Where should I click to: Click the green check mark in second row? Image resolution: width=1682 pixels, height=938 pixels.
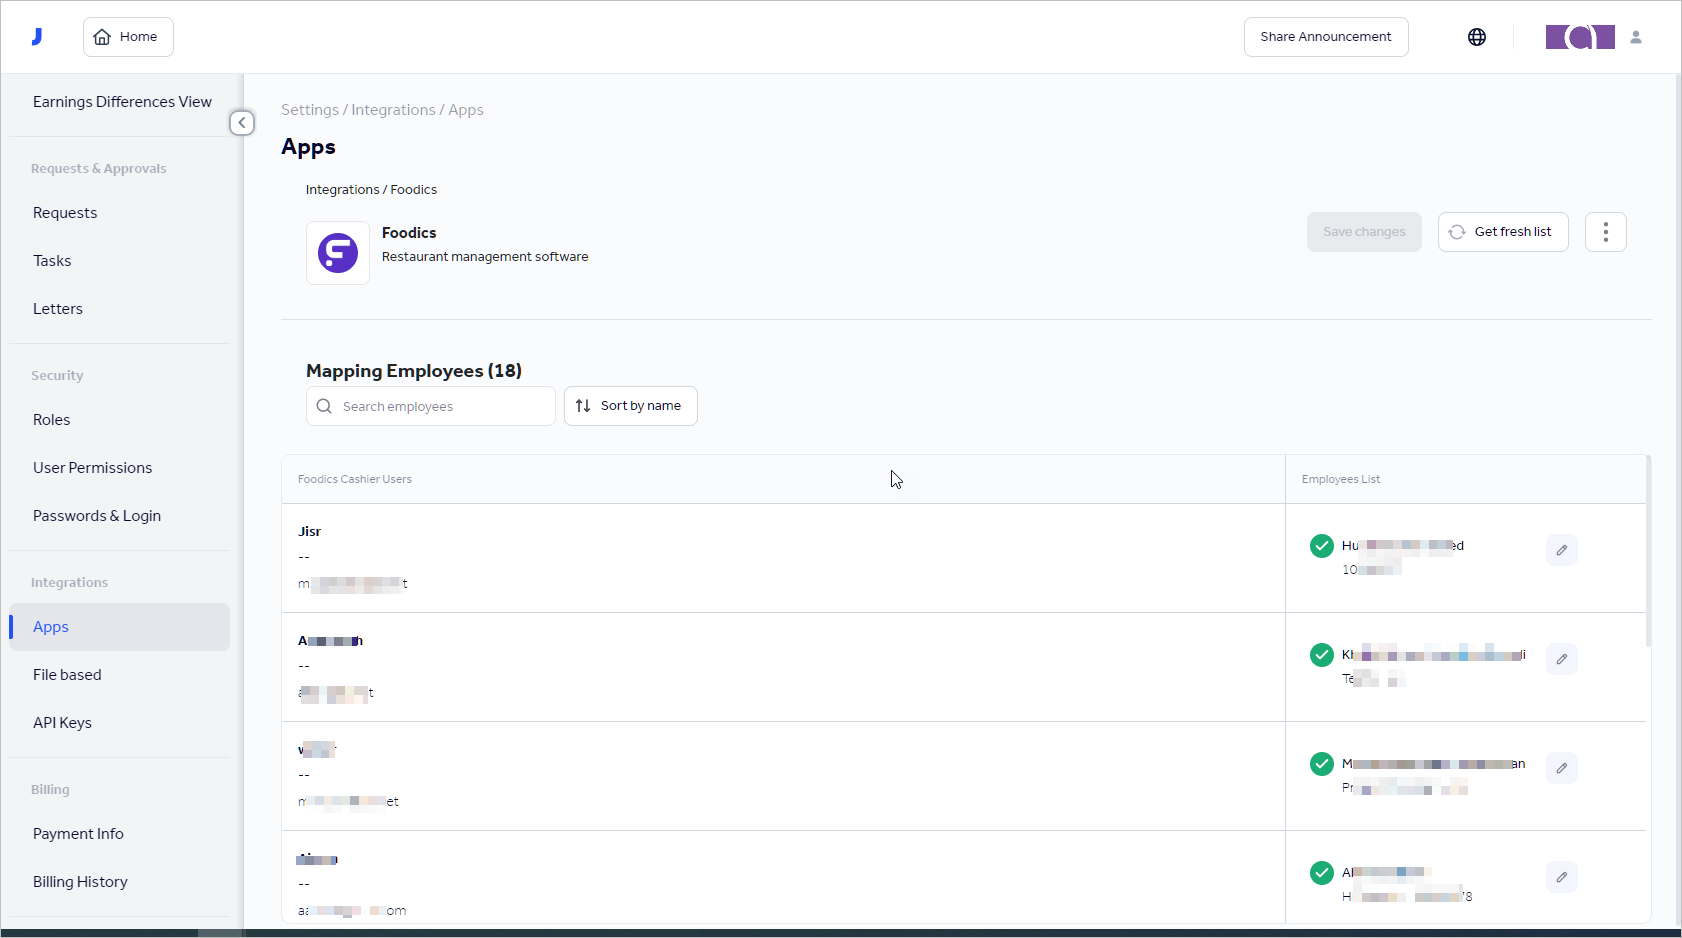point(1321,655)
